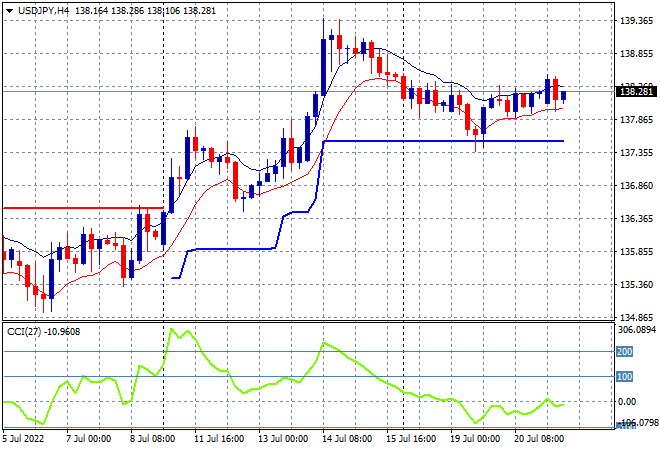Select the CCI 200 level marker
The height and width of the screenshot is (450, 660).
(624, 352)
